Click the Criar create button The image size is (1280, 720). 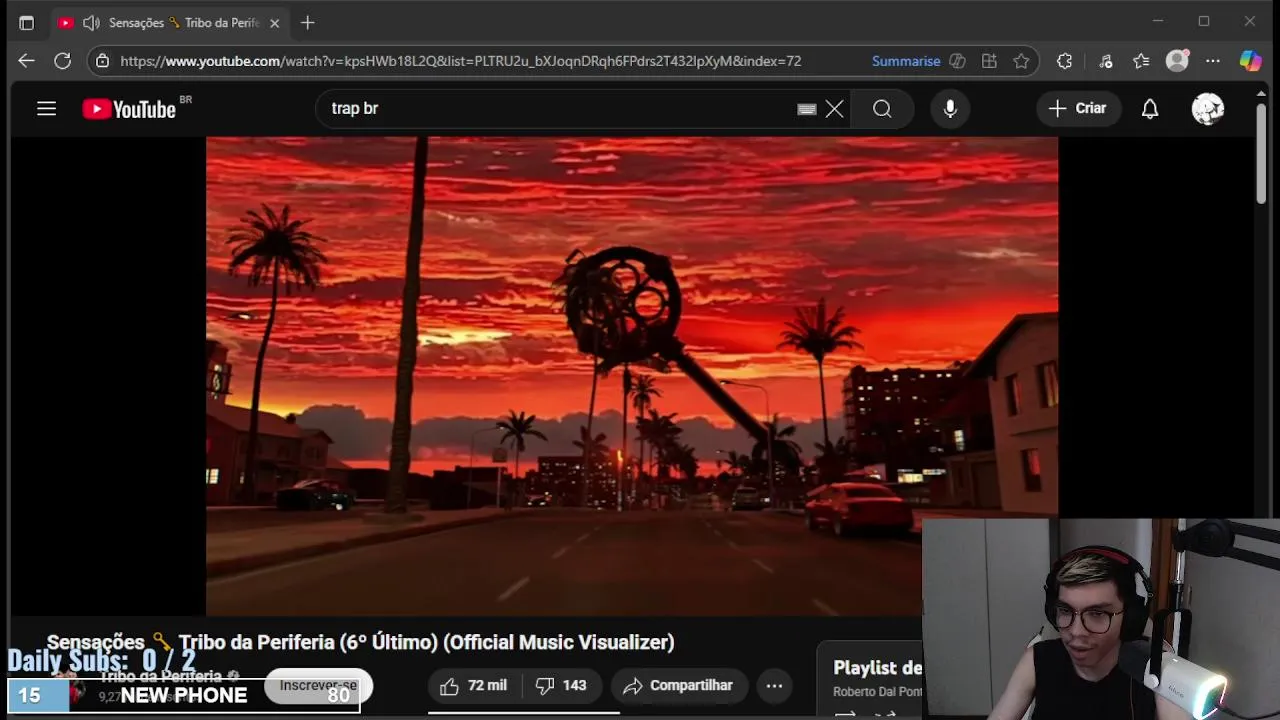tap(1078, 109)
